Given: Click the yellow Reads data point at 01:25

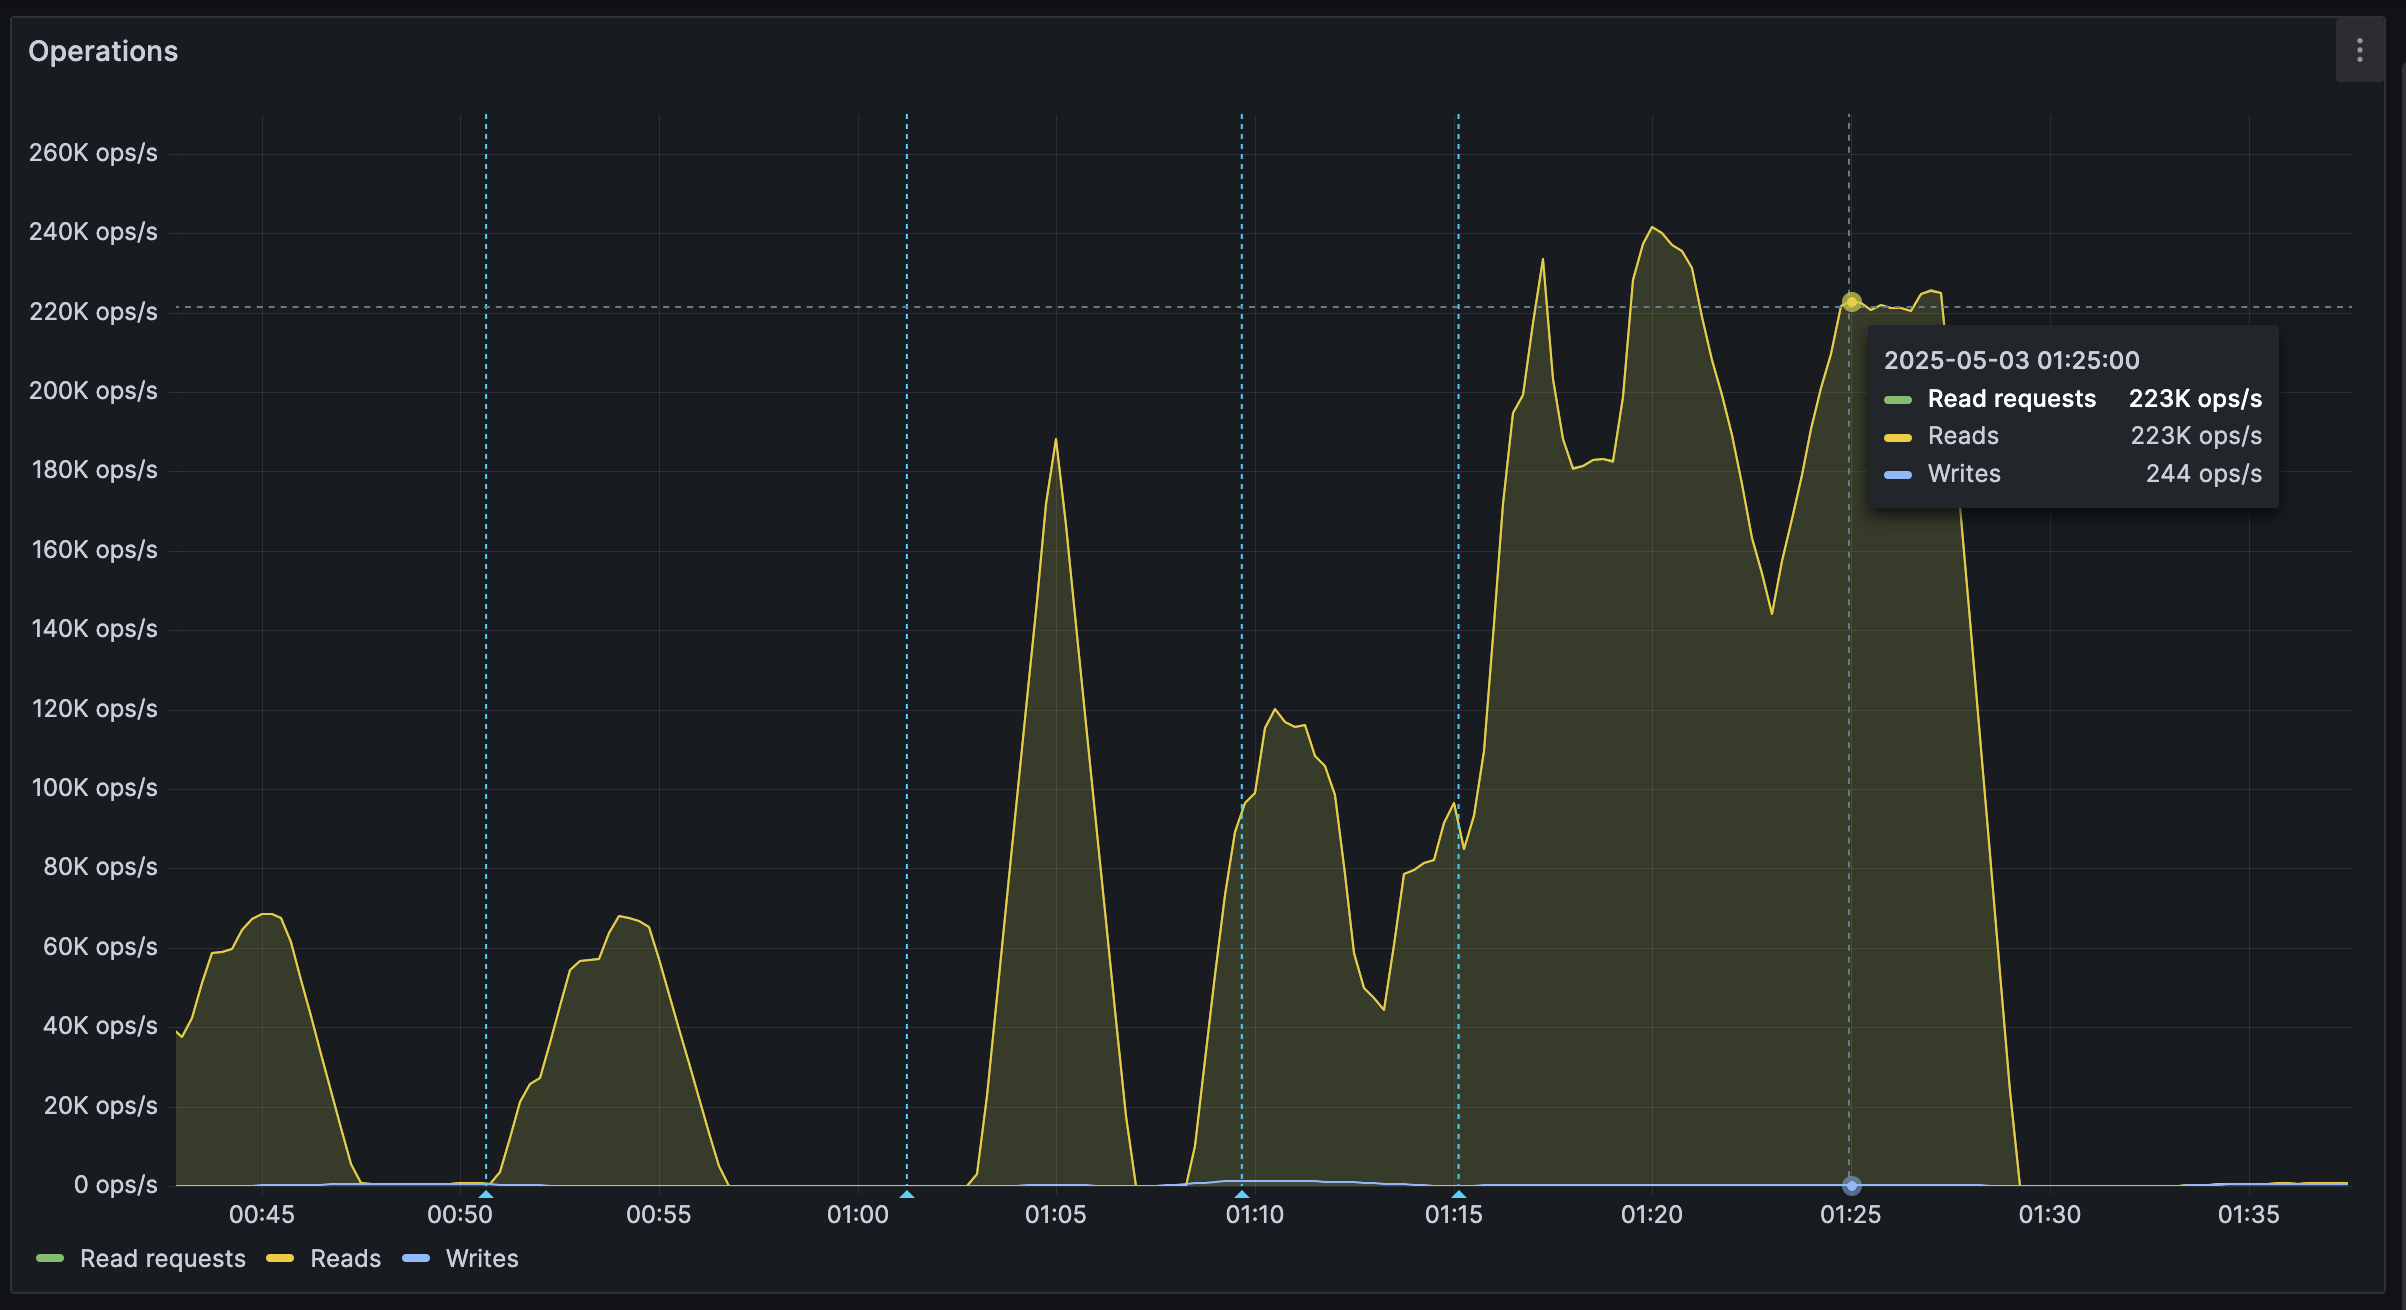Looking at the screenshot, I should click(x=1851, y=302).
